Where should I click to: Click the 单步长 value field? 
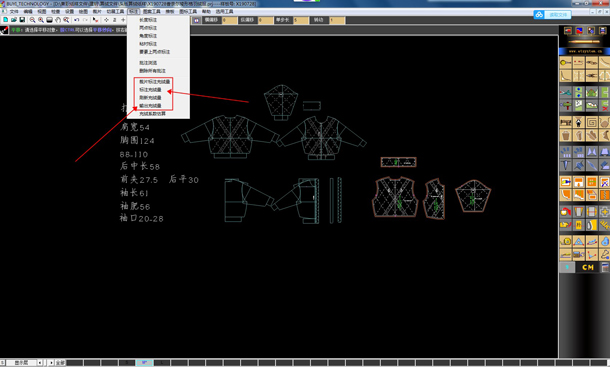[301, 20]
